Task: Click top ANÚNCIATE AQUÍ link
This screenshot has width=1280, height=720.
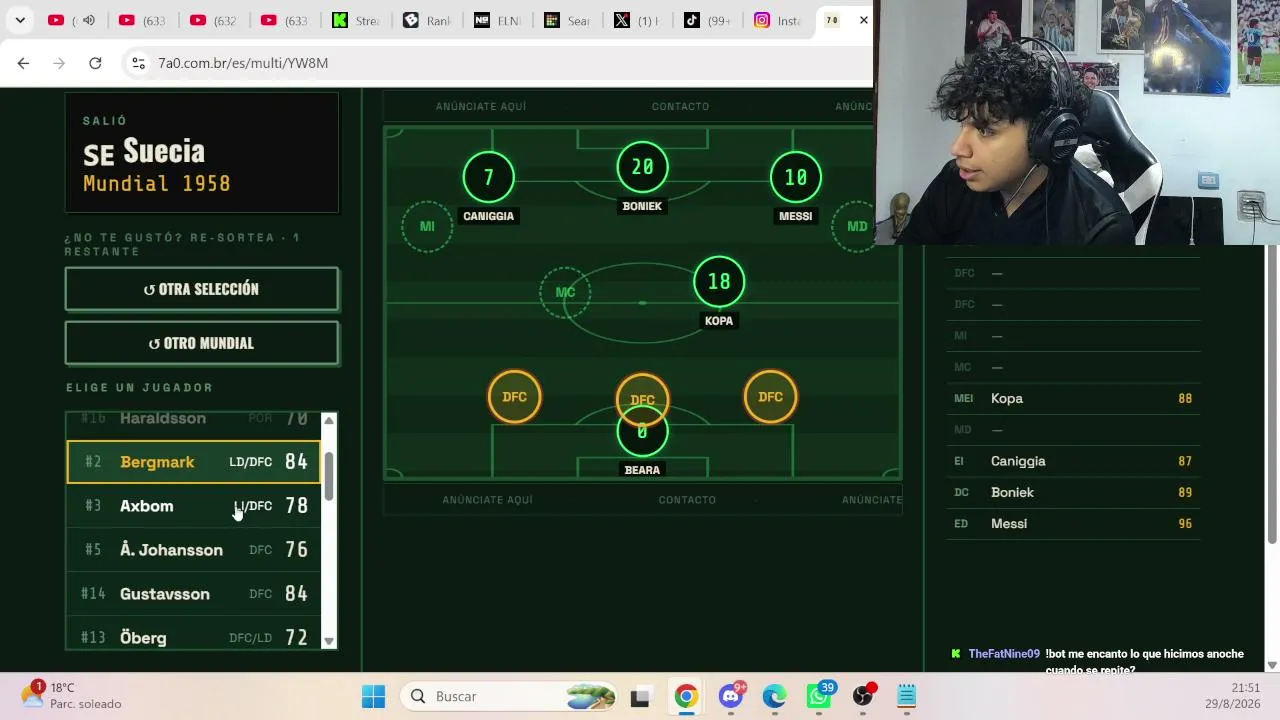Action: 481,106
